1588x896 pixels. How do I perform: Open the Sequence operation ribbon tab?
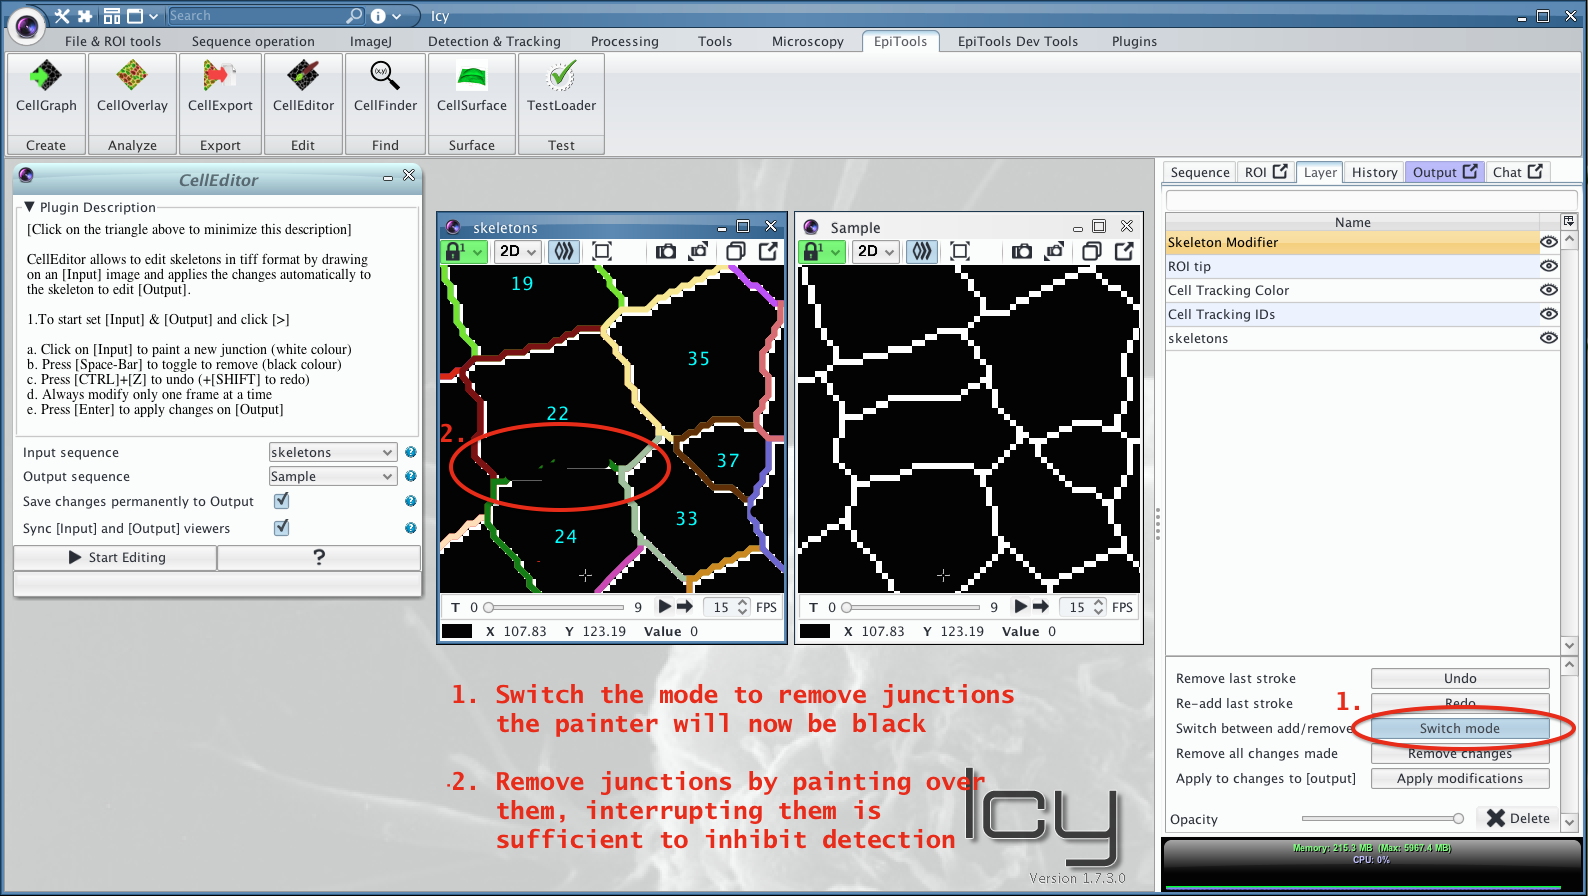(x=253, y=41)
